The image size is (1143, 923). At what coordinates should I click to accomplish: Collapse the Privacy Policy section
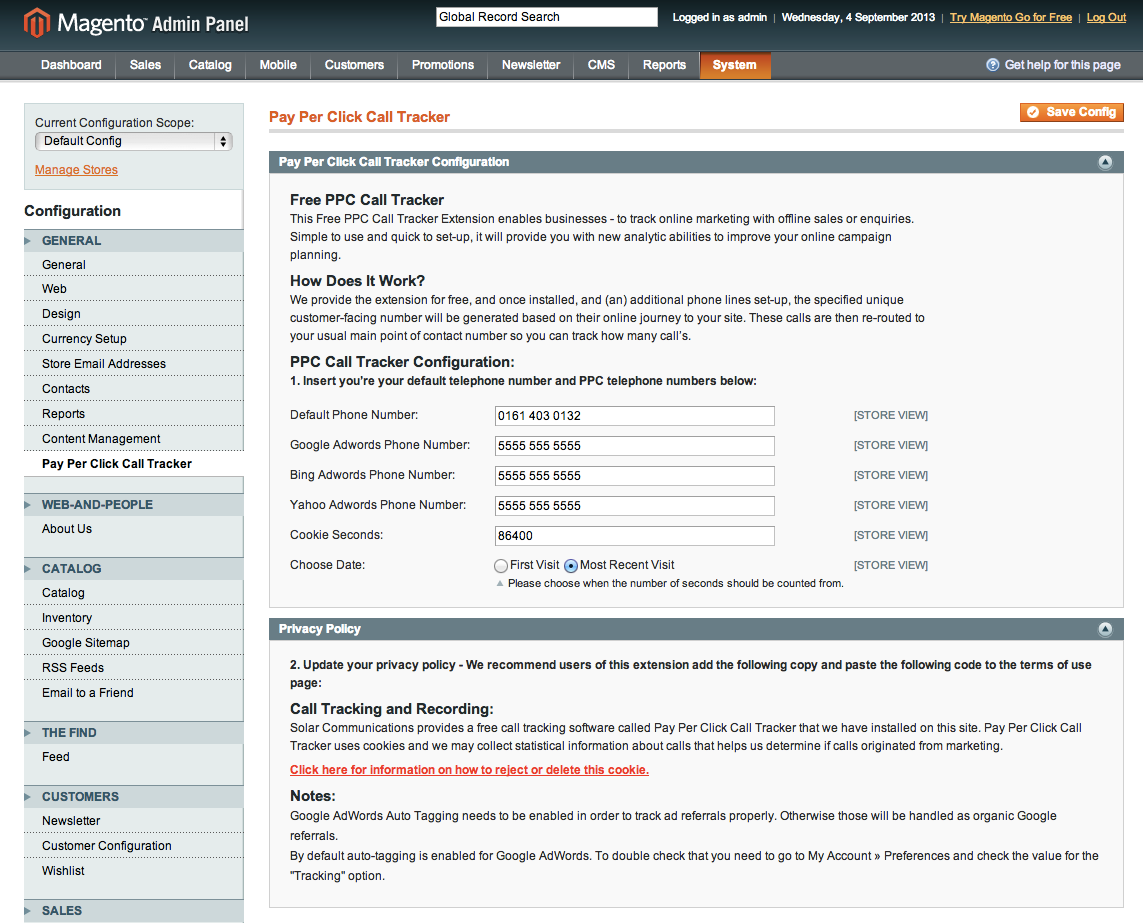tap(1105, 629)
